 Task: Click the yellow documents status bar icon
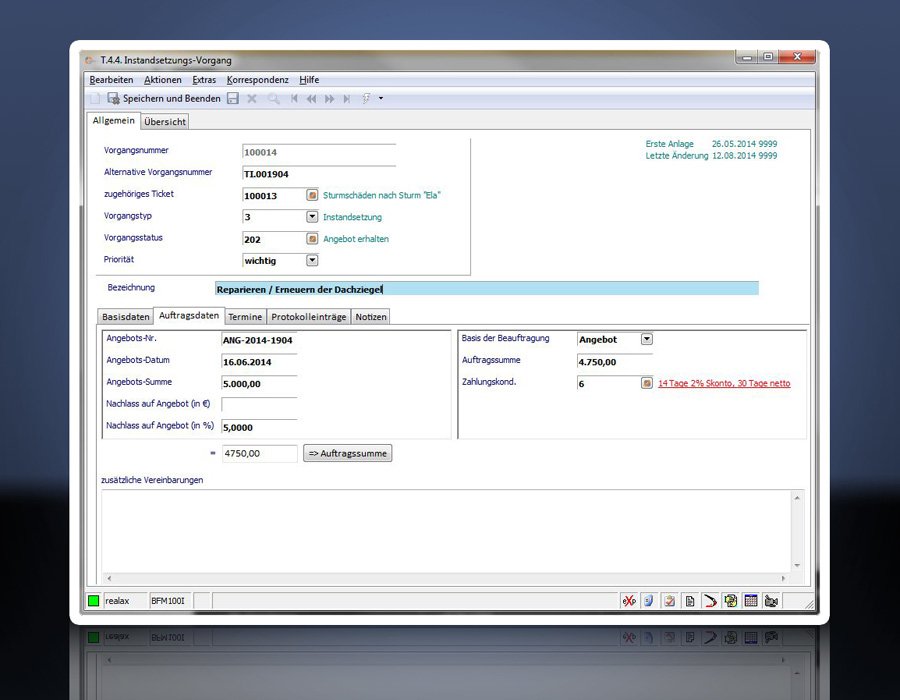(731, 601)
